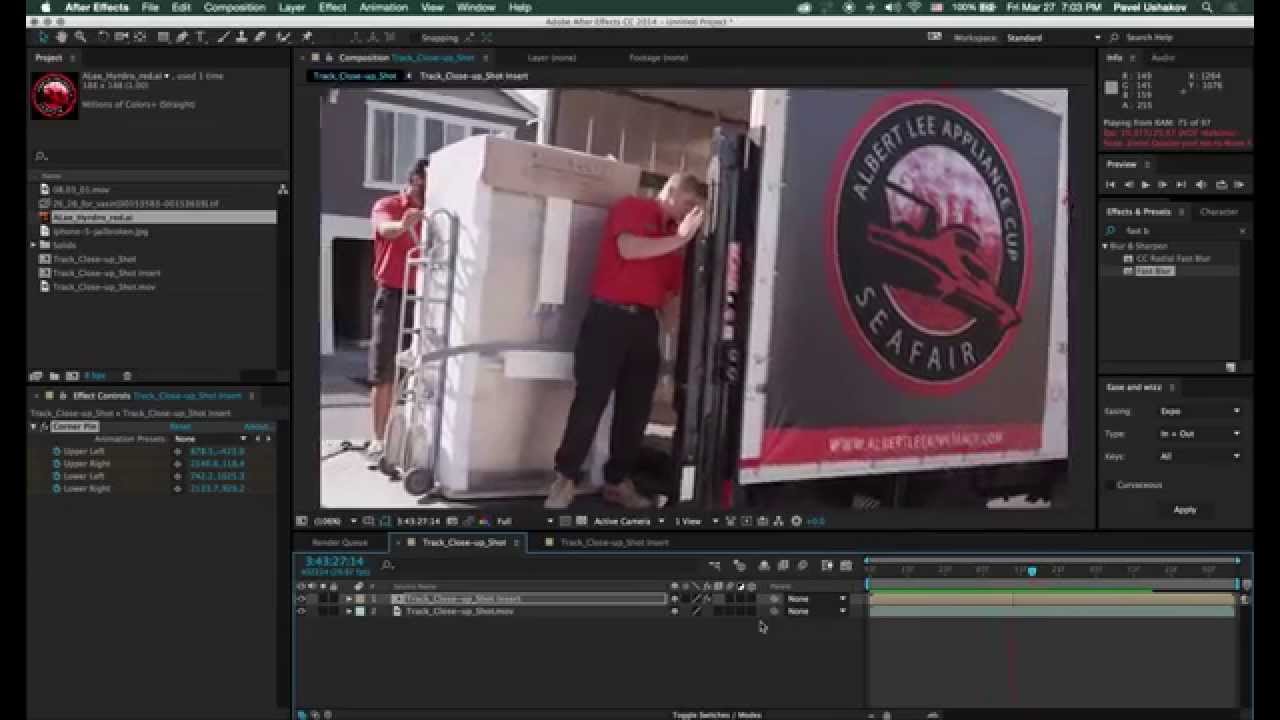Select the Hand tool
The image size is (1280, 720).
(x=61, y=37)
